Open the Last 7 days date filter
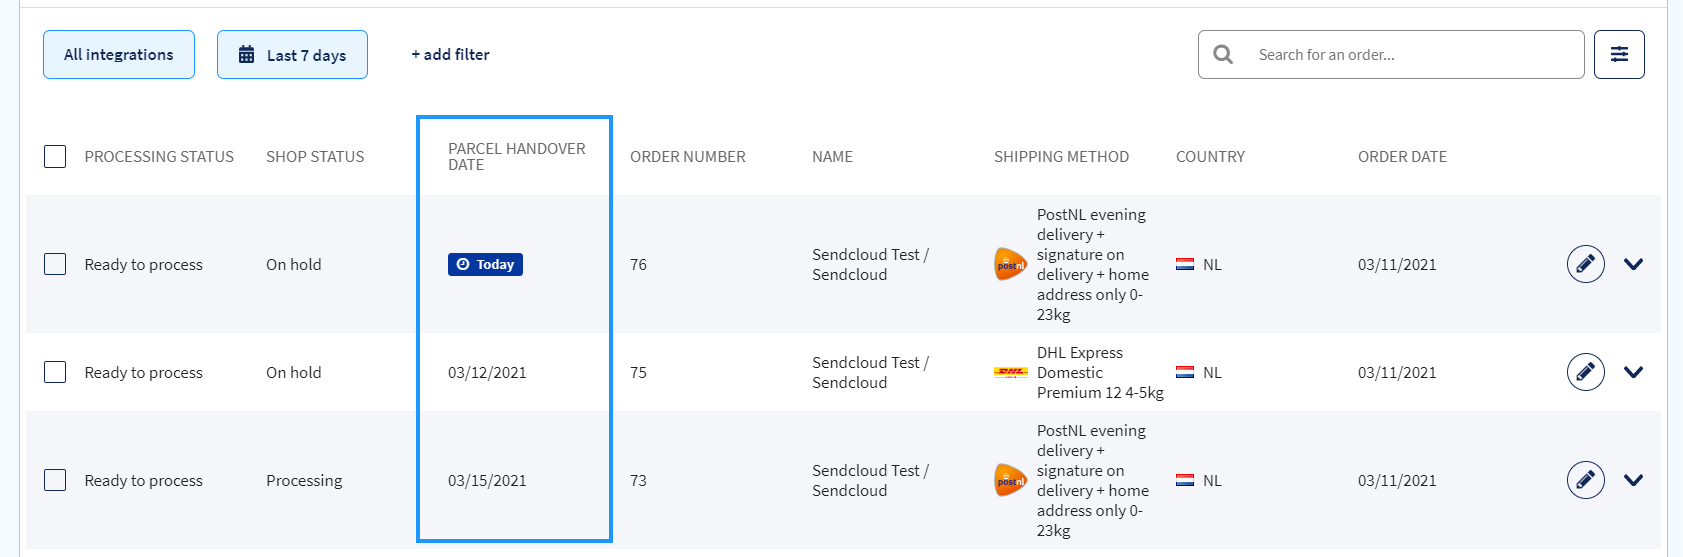 292,54
